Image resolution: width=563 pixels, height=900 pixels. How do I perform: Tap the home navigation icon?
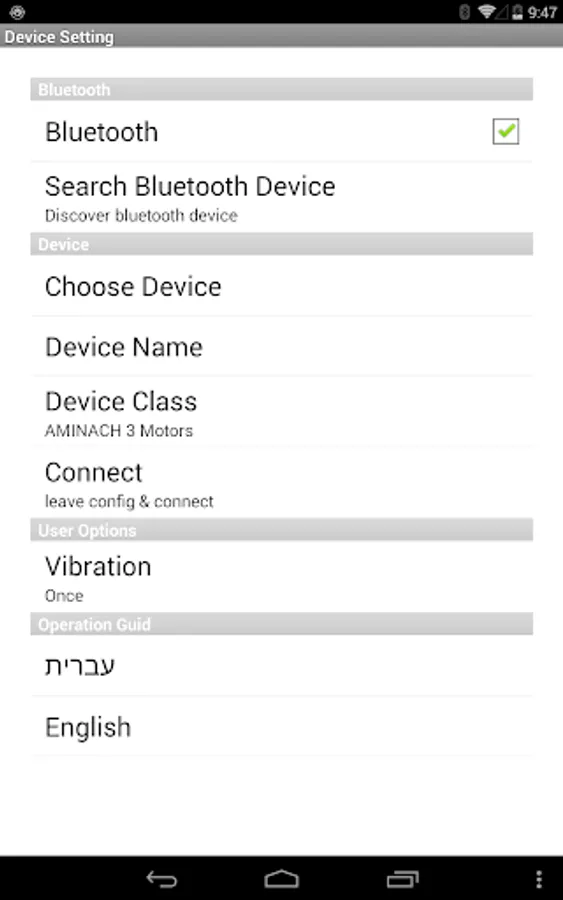(x=281, y=879)
